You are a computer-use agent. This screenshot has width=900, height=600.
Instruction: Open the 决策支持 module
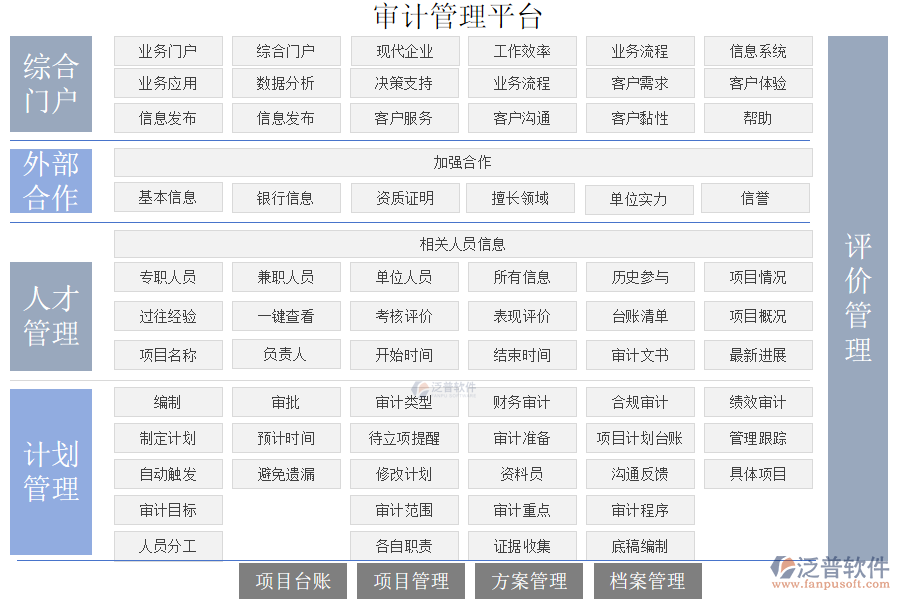point(404,84)
